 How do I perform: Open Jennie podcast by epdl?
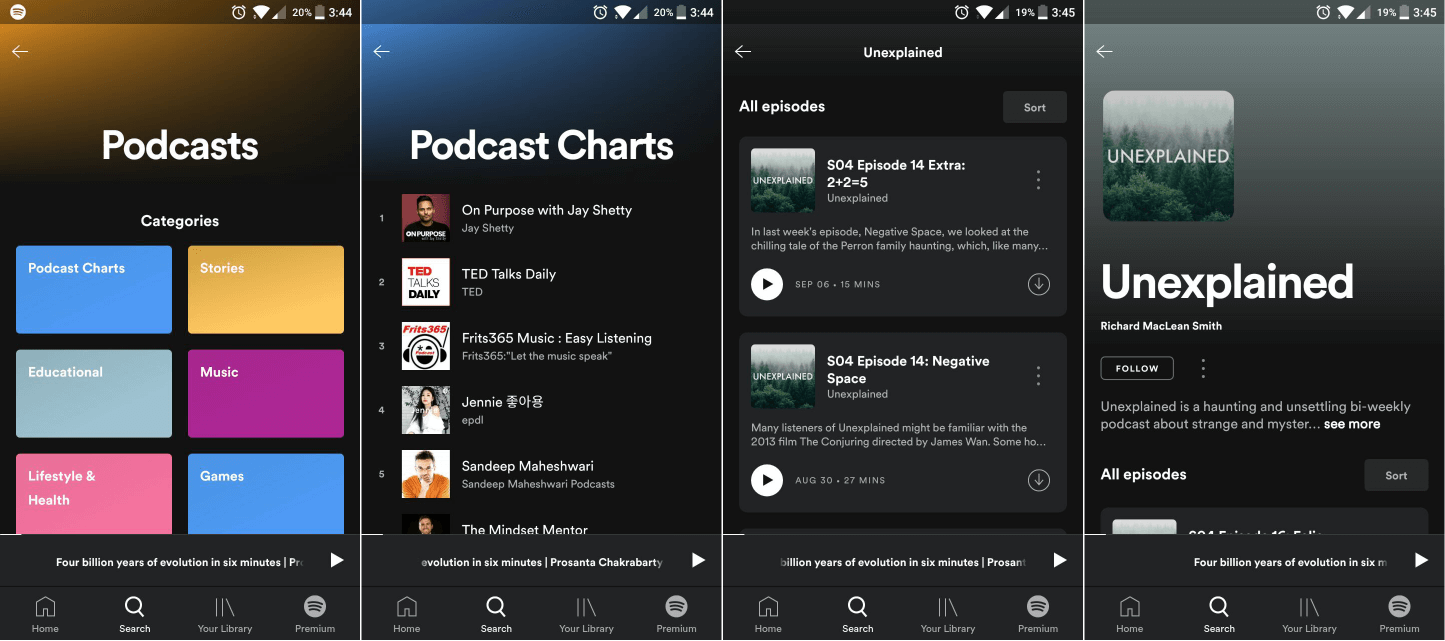point(541,410)
